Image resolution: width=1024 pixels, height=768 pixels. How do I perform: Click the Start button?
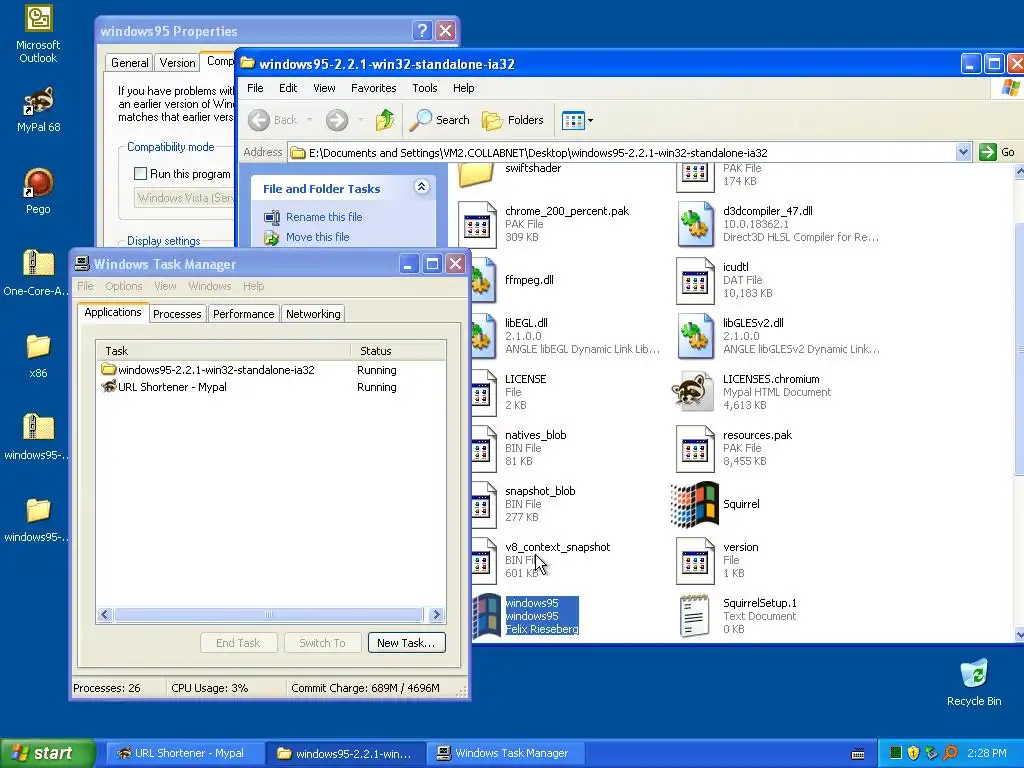[47, 753]
